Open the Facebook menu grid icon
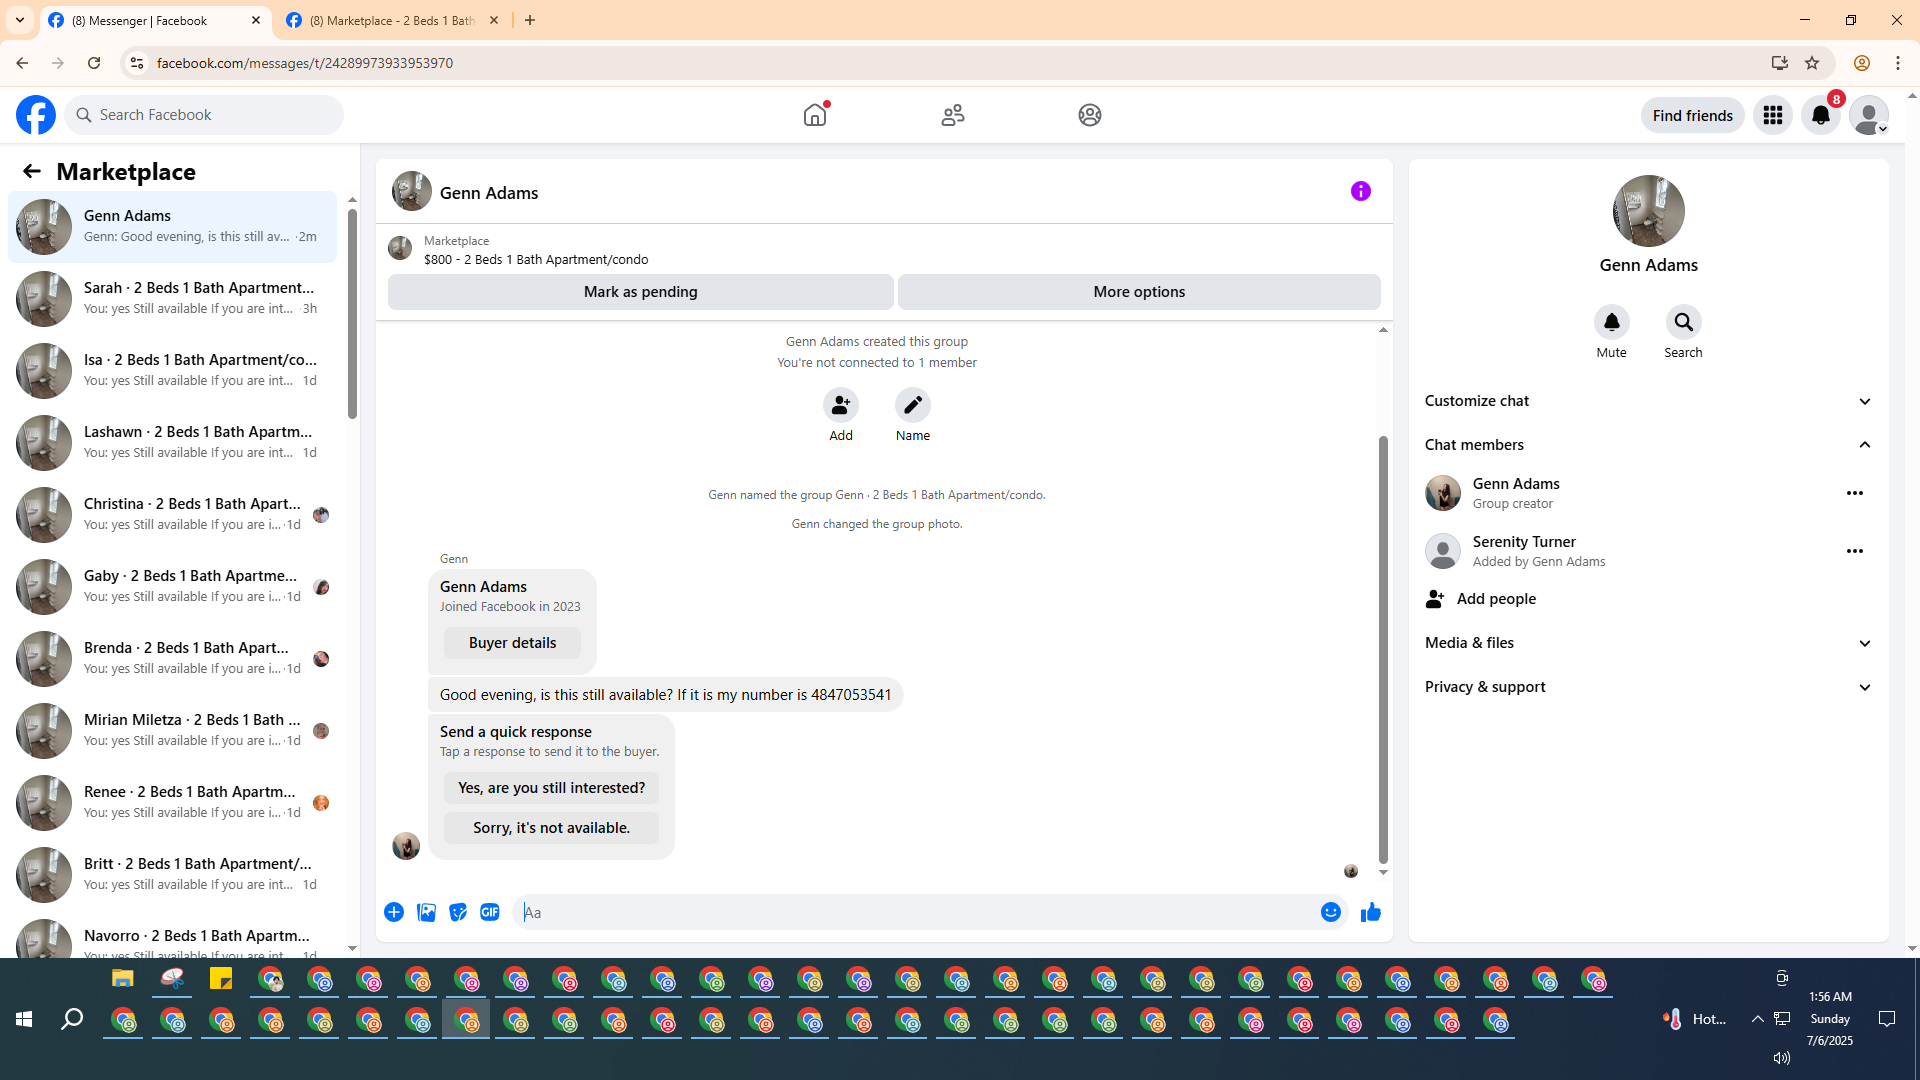1920x1080 pixels. click(1772, 115)
